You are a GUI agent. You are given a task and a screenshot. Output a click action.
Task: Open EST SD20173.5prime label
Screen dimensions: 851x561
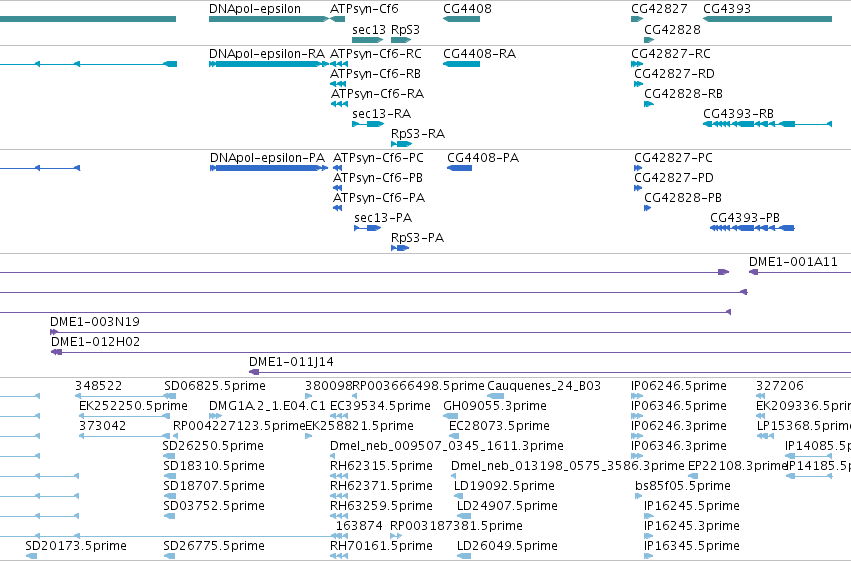[76, 546]
